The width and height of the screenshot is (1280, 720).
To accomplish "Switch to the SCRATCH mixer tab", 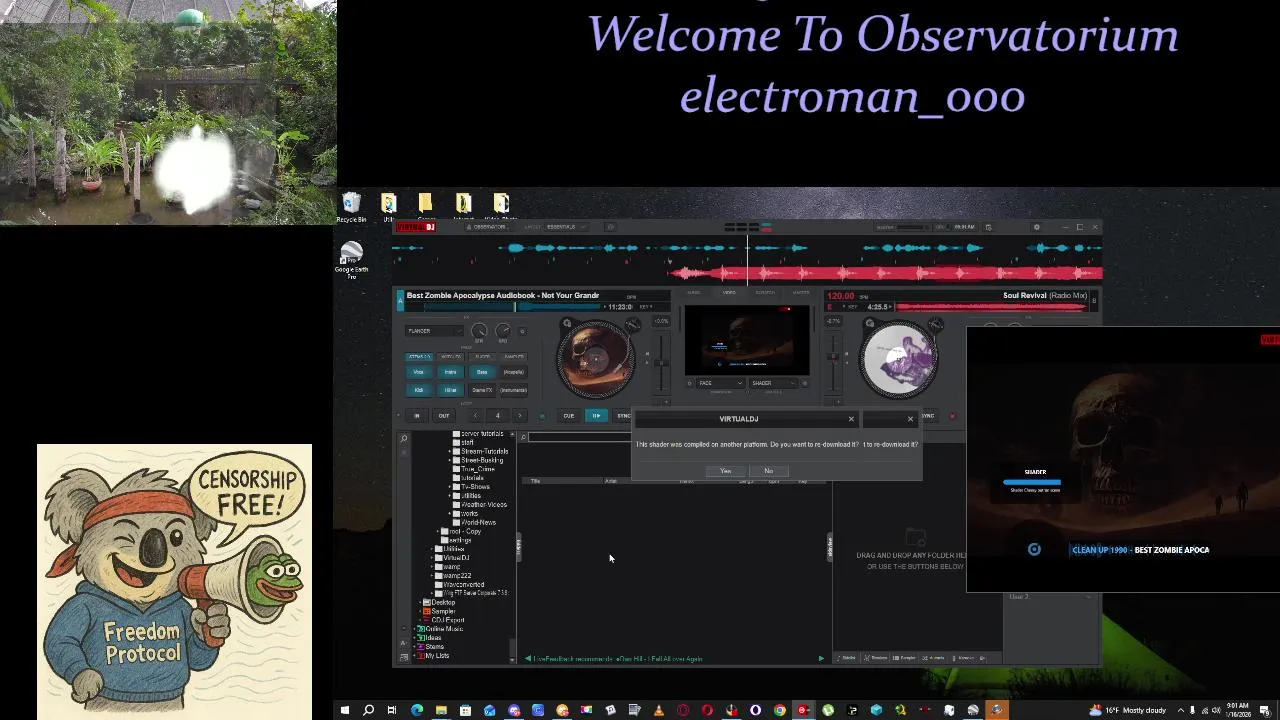I will click(x=765, y=292).
